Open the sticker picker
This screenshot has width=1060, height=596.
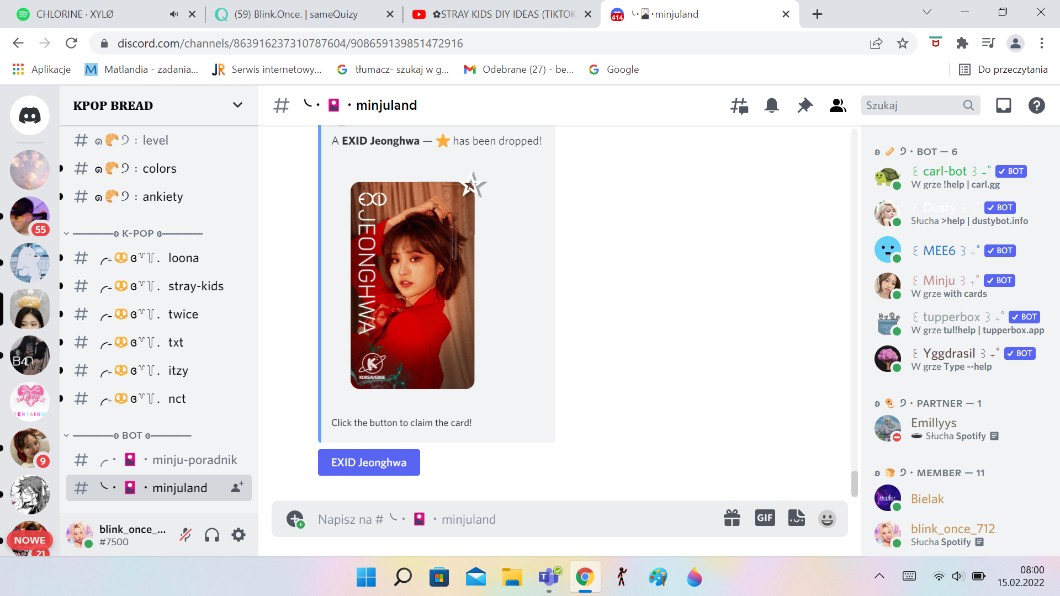point(796,518)
